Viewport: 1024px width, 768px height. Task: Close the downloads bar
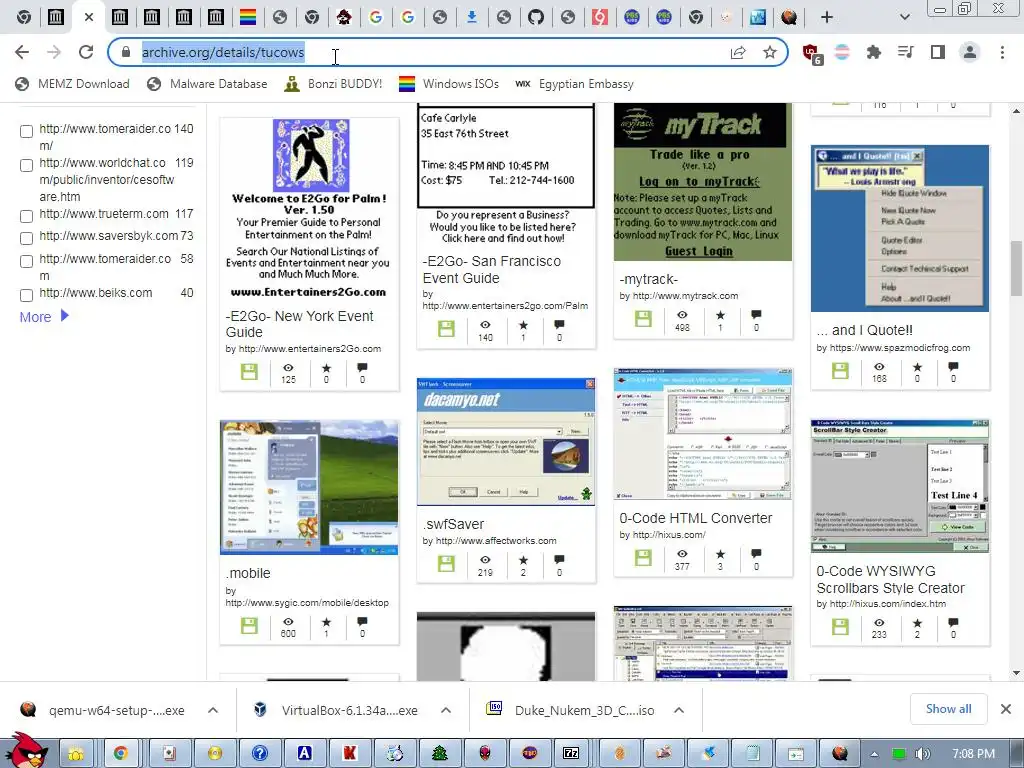[1006, 709]
